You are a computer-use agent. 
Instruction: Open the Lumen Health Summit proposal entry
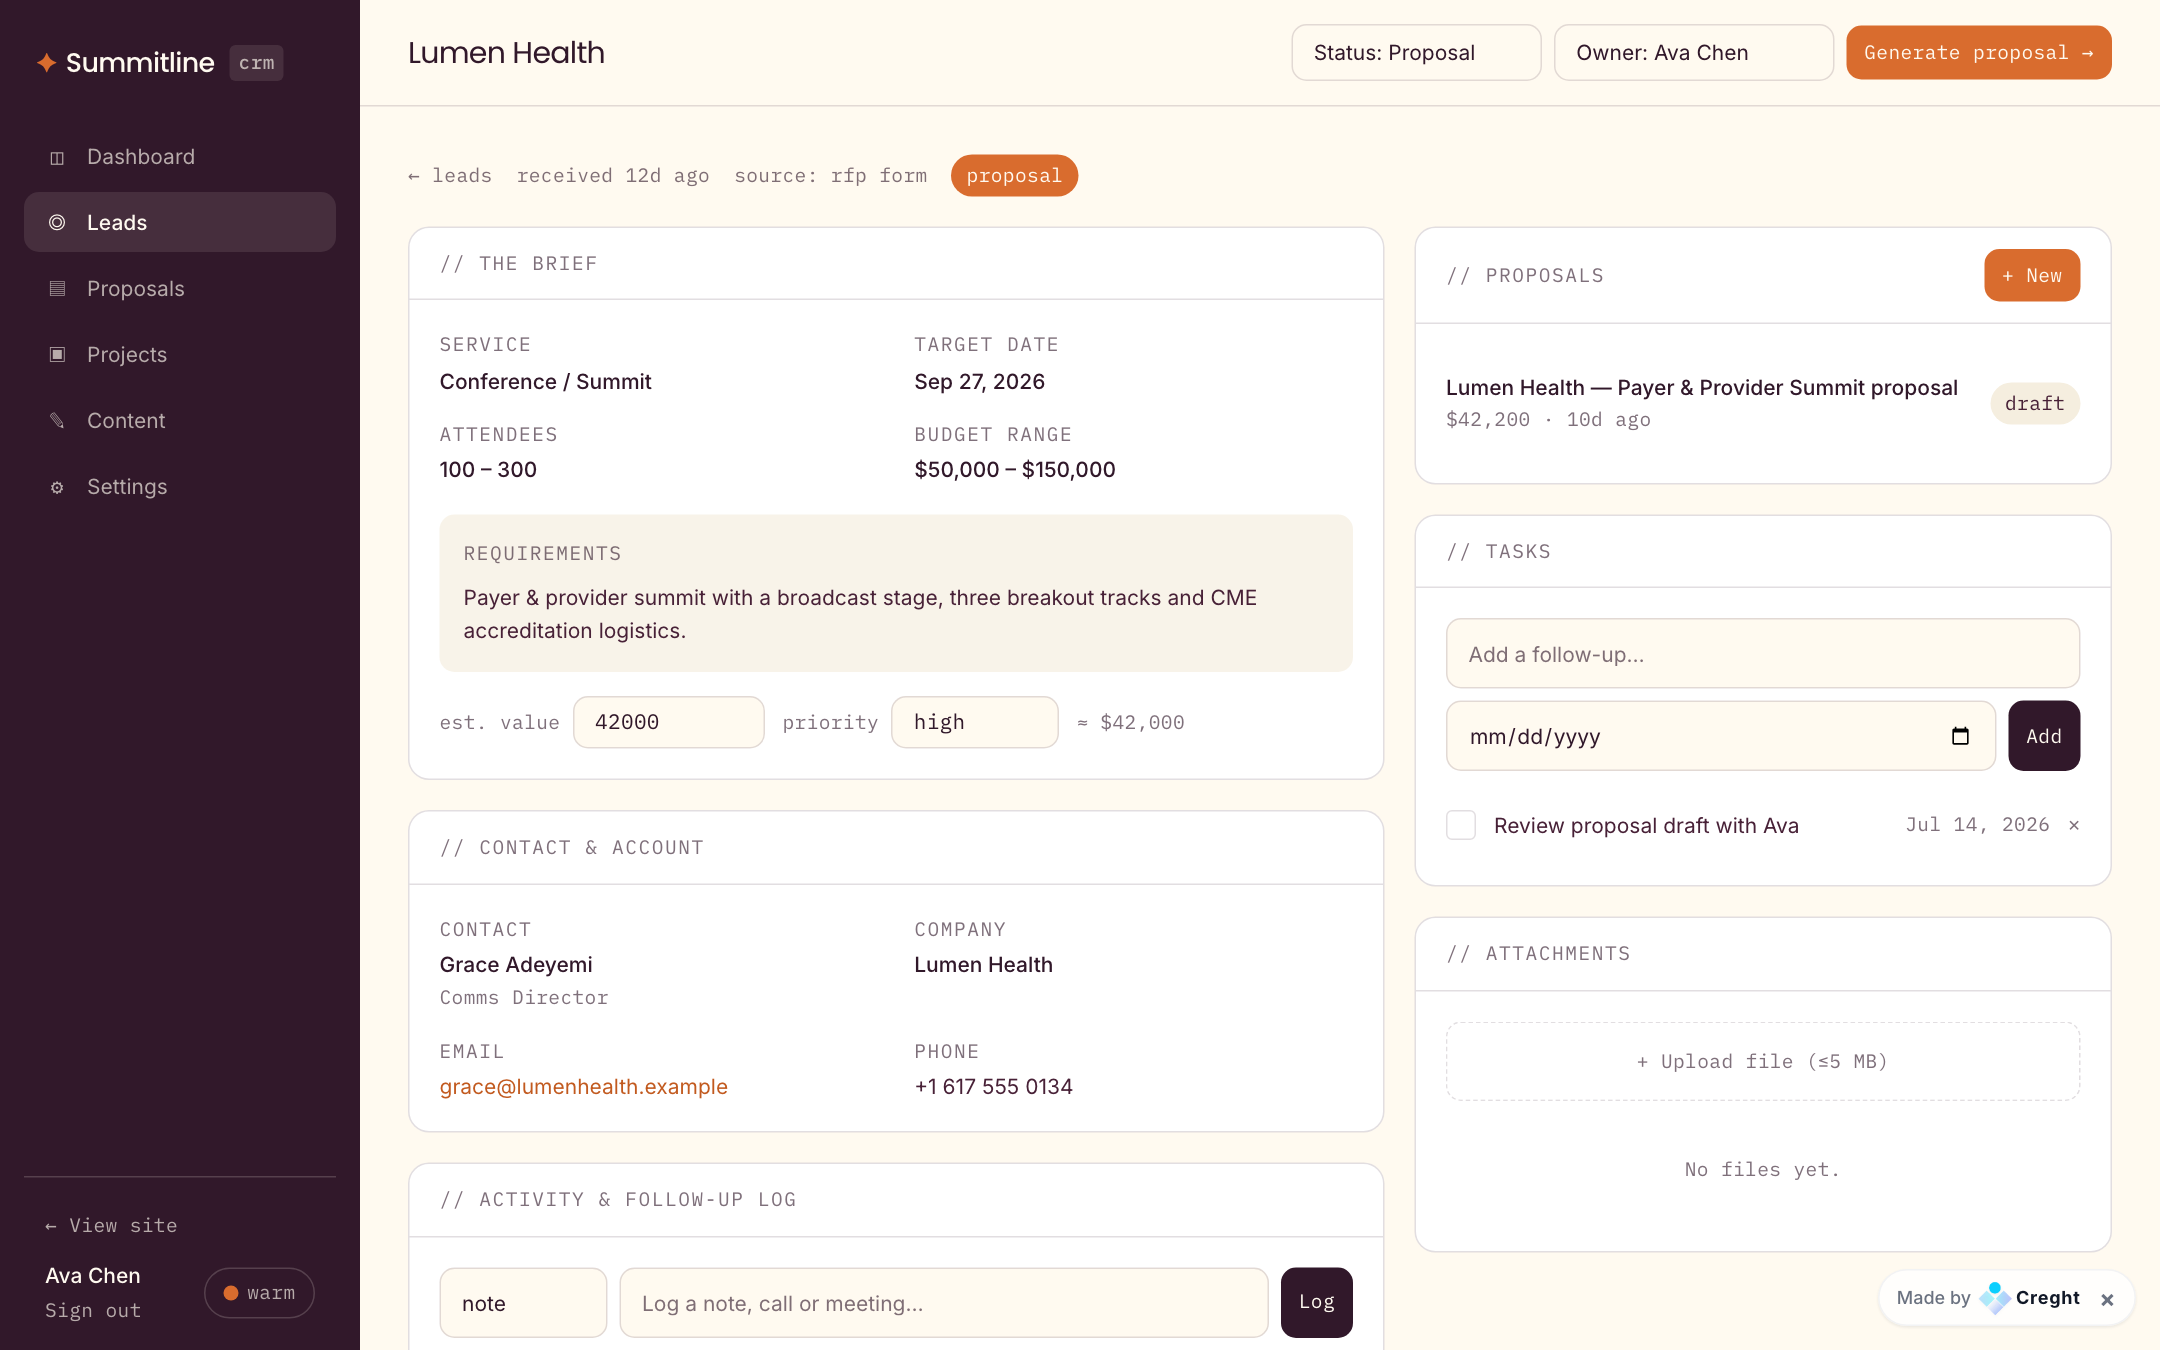point(1702,388)
